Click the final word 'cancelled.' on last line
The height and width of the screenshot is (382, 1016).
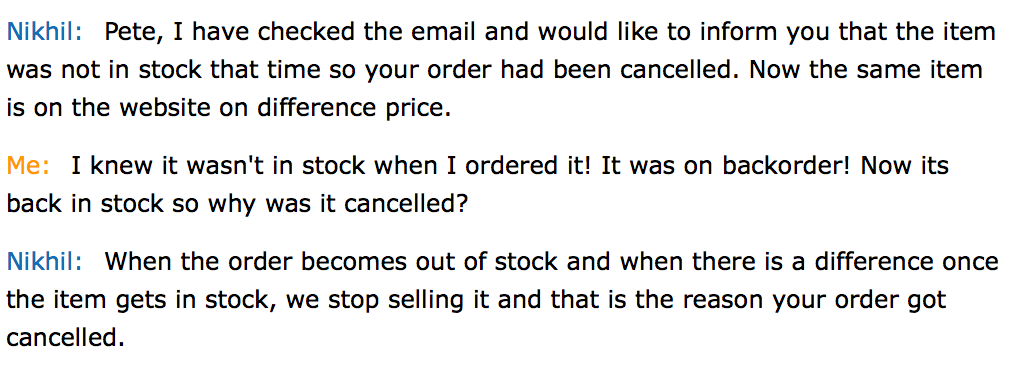65,338
